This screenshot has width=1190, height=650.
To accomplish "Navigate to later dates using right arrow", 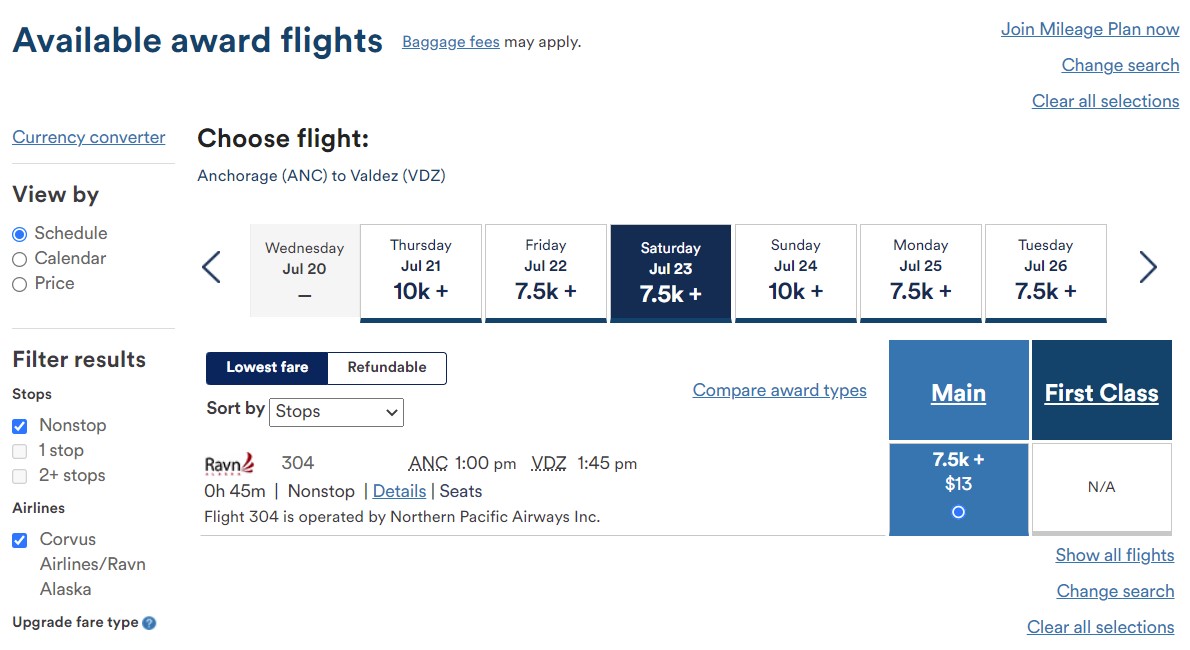I will [1148, 268].
